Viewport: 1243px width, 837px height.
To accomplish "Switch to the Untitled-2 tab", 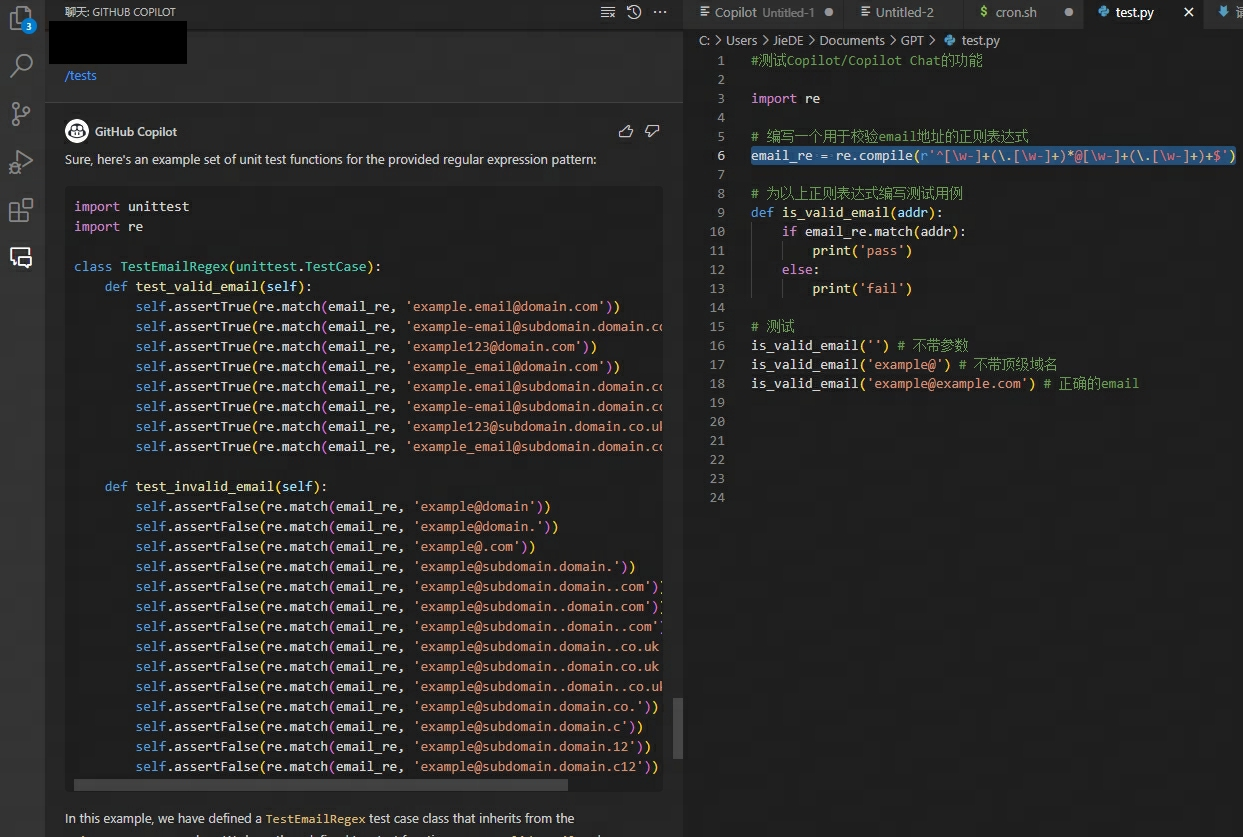I will (x=904, y=13).
